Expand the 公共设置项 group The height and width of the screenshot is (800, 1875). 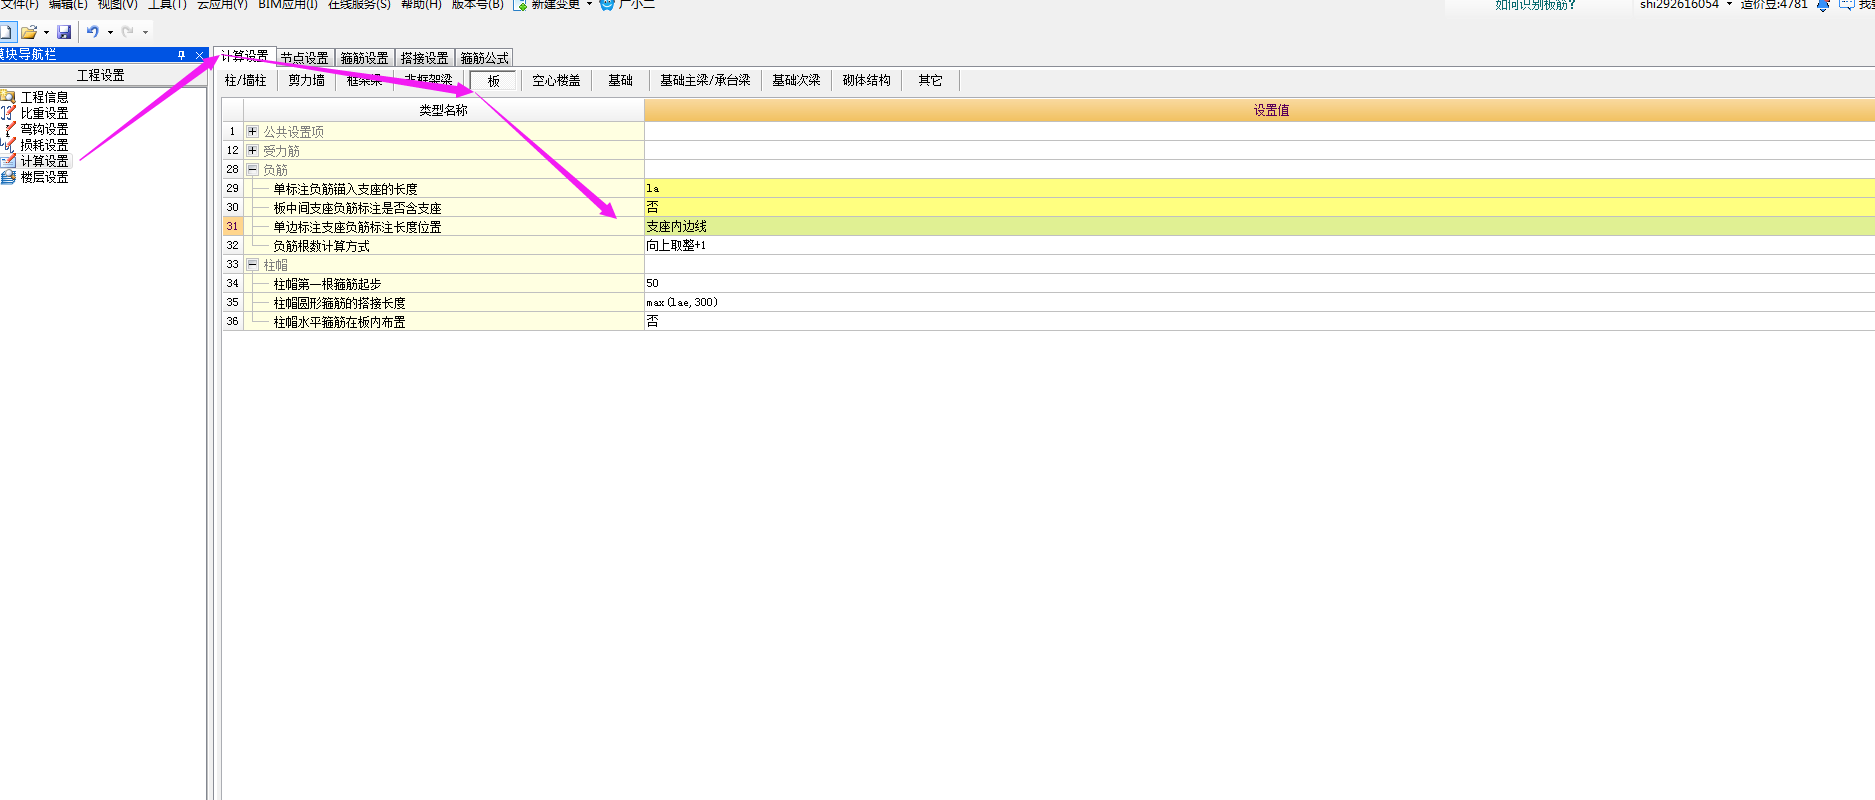(x=252, y=131)
